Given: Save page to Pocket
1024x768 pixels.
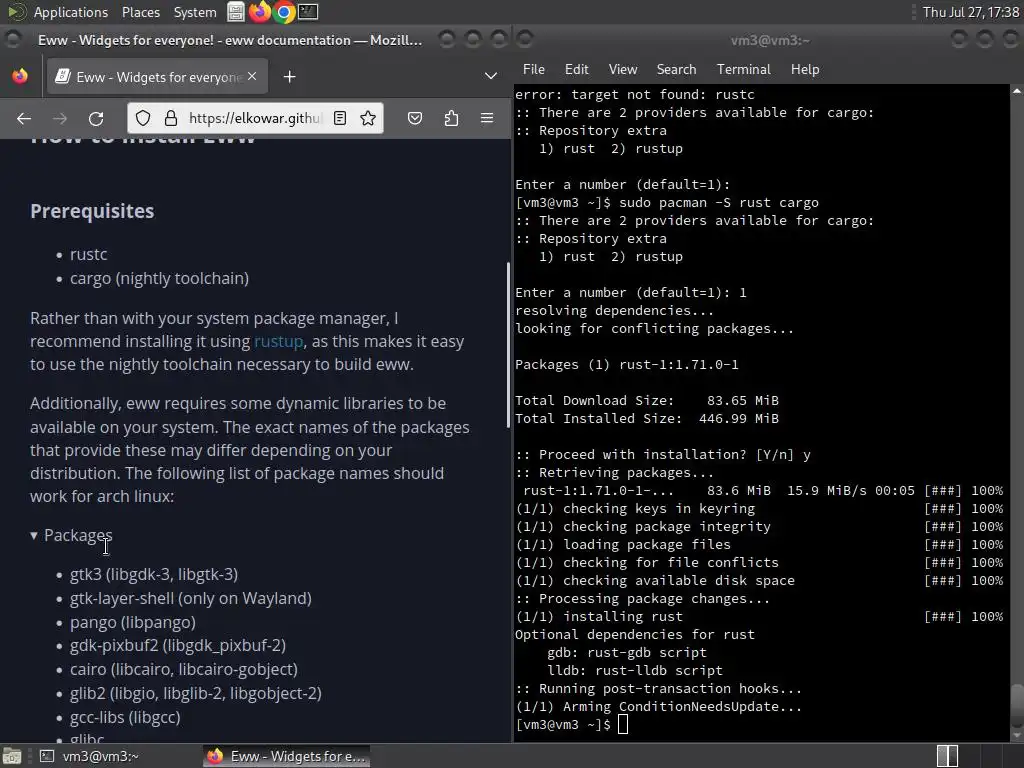Looking at the screenshot, I should pyautogui.click(x=415, y=118).
